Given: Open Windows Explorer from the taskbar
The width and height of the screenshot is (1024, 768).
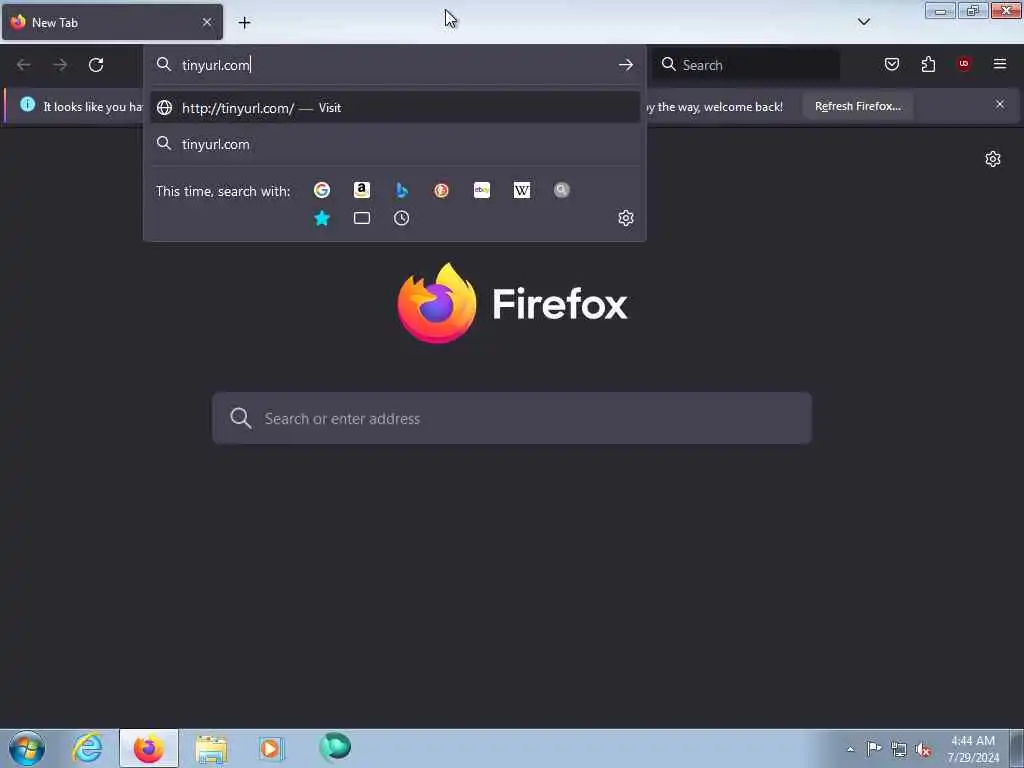Looking at the screenshot, I should (x=211, y=749).
